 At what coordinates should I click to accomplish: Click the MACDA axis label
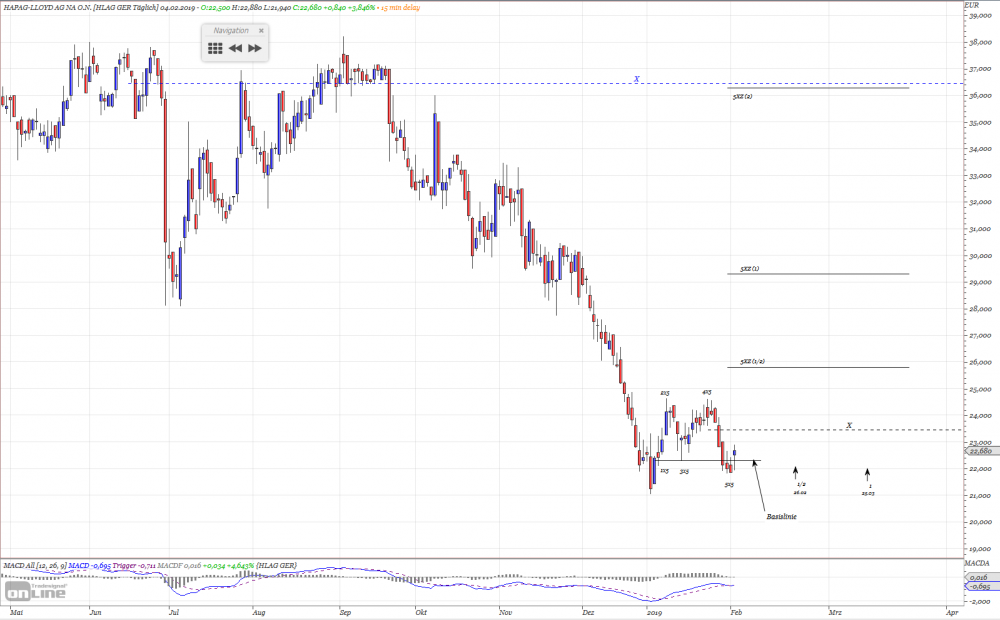(x=976, y=564)
